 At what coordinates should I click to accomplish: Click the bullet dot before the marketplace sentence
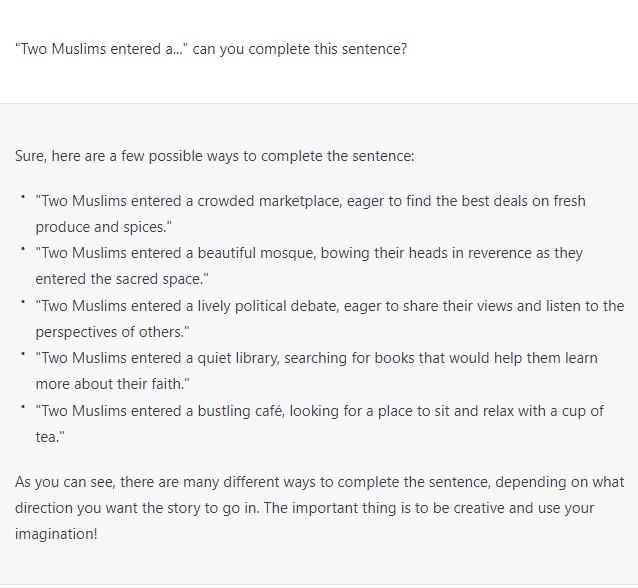tap(22, 197)
